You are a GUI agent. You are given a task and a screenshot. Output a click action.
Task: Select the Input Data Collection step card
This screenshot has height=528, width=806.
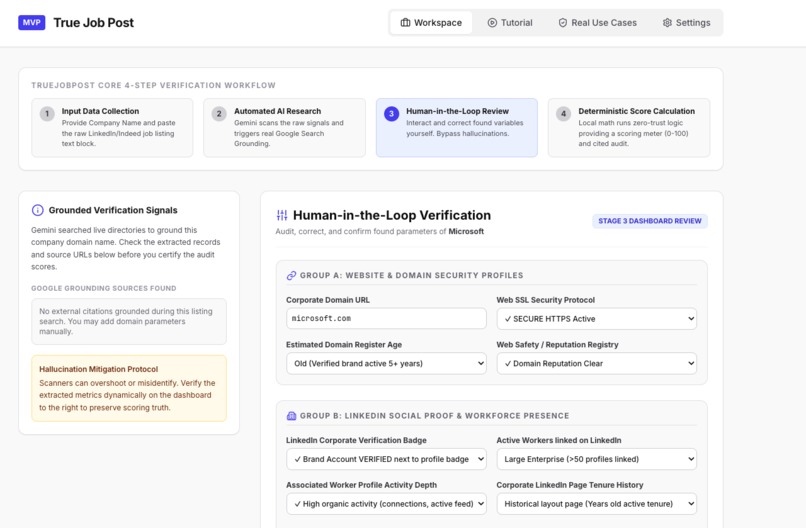[112, 128]
